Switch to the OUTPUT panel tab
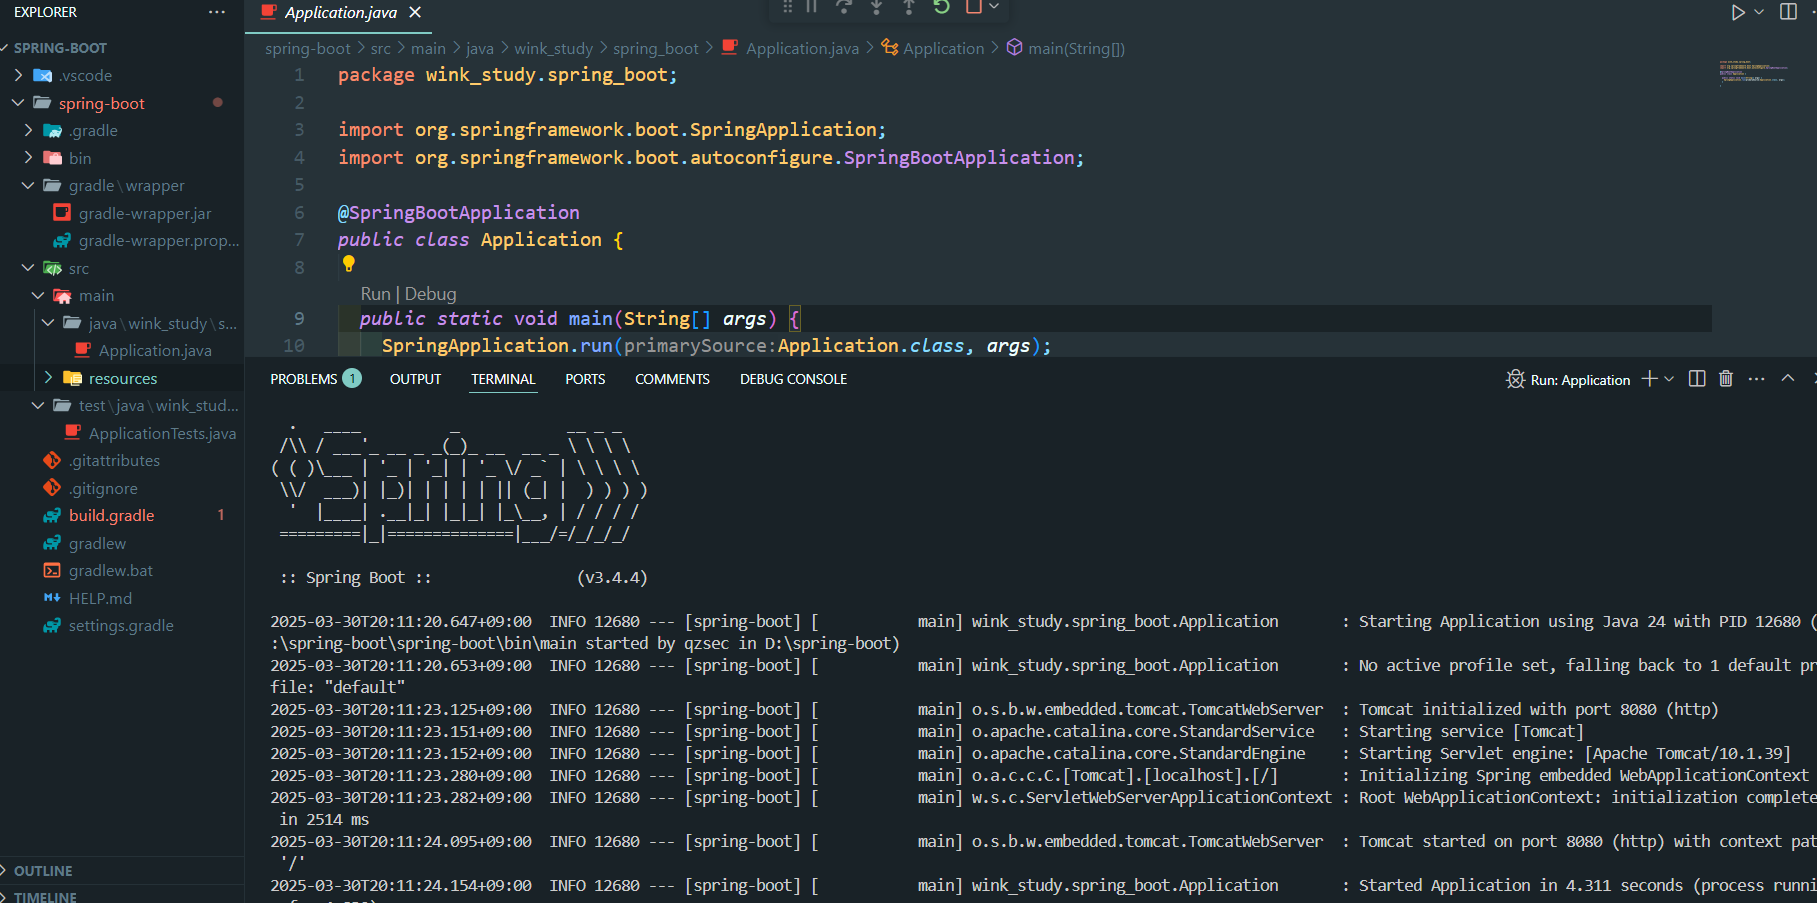Image resolution: width=1817 pixels, height=903 pixels. 415,379
